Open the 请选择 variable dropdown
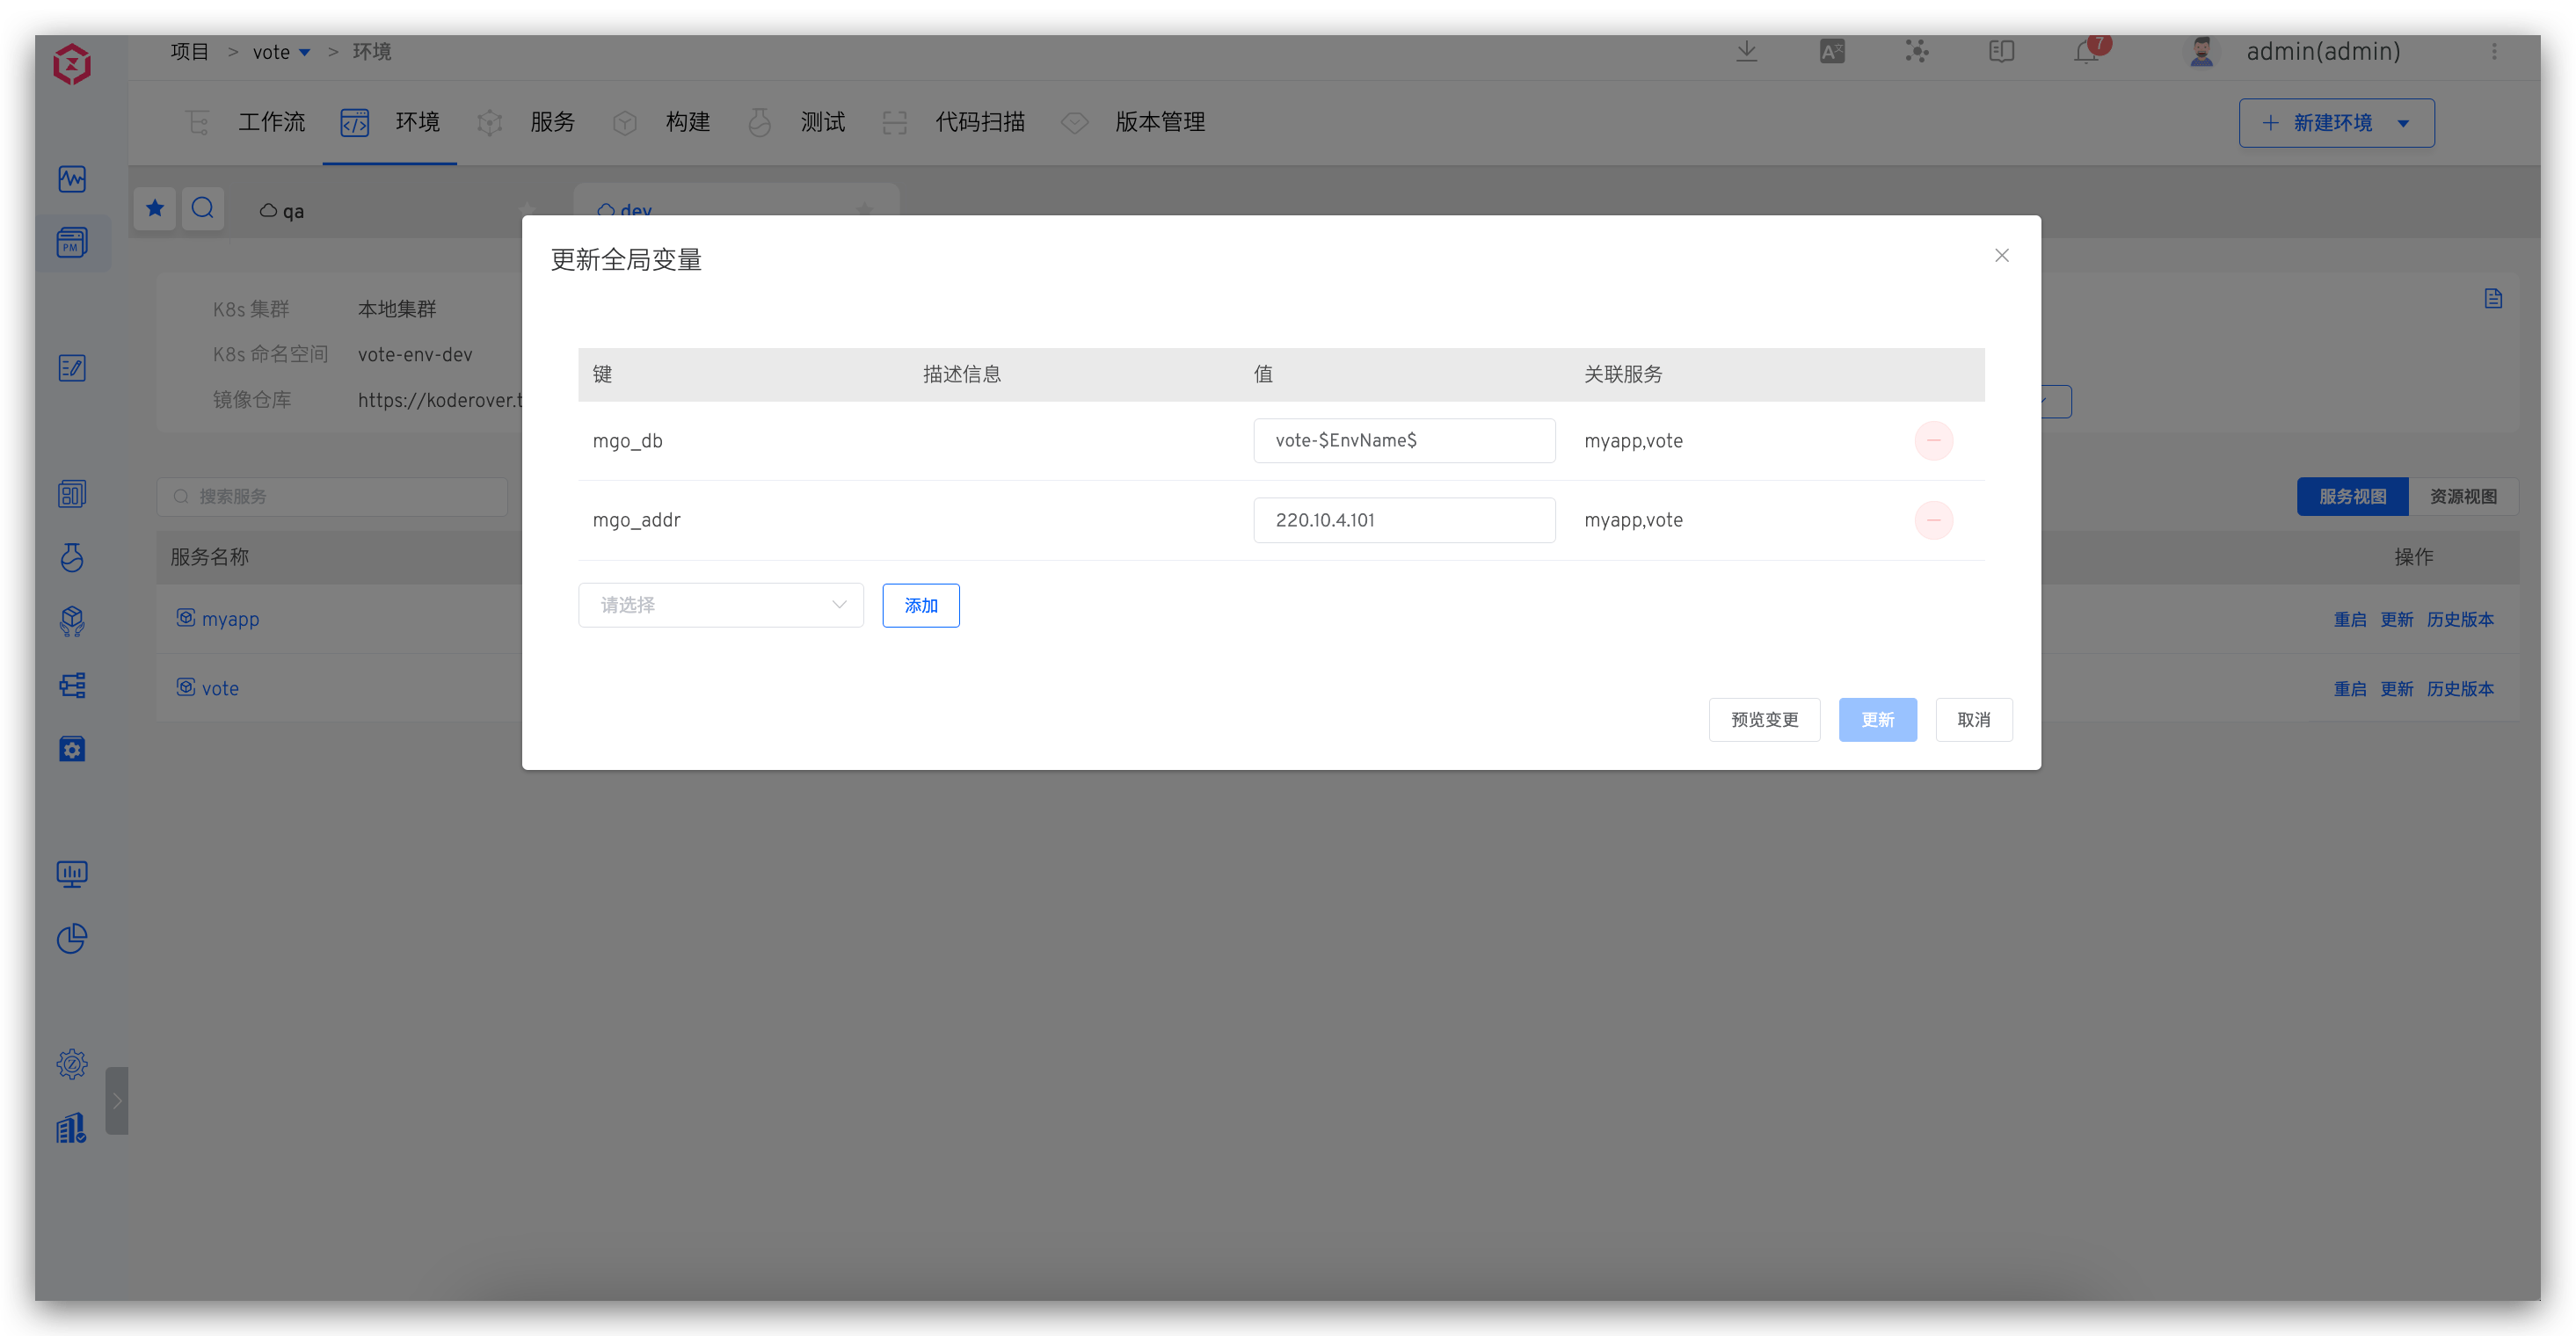The height and width of the screenshot is (1336, 2576). point(721,605)
